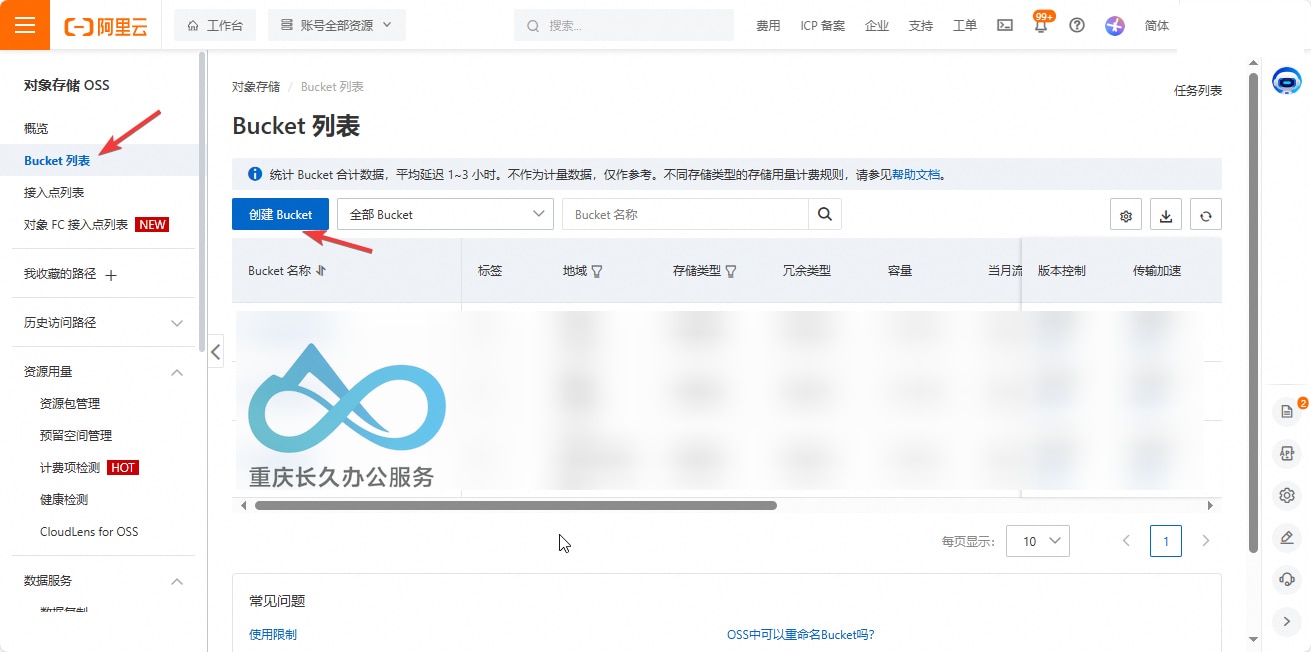Open 任务列表 link
Screen dimensions: 1311x652
(x=1198, y=91)
